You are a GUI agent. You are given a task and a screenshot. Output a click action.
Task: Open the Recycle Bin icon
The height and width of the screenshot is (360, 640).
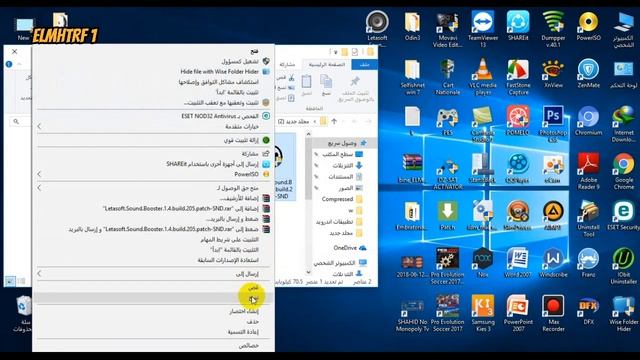[x=23, y=314]
